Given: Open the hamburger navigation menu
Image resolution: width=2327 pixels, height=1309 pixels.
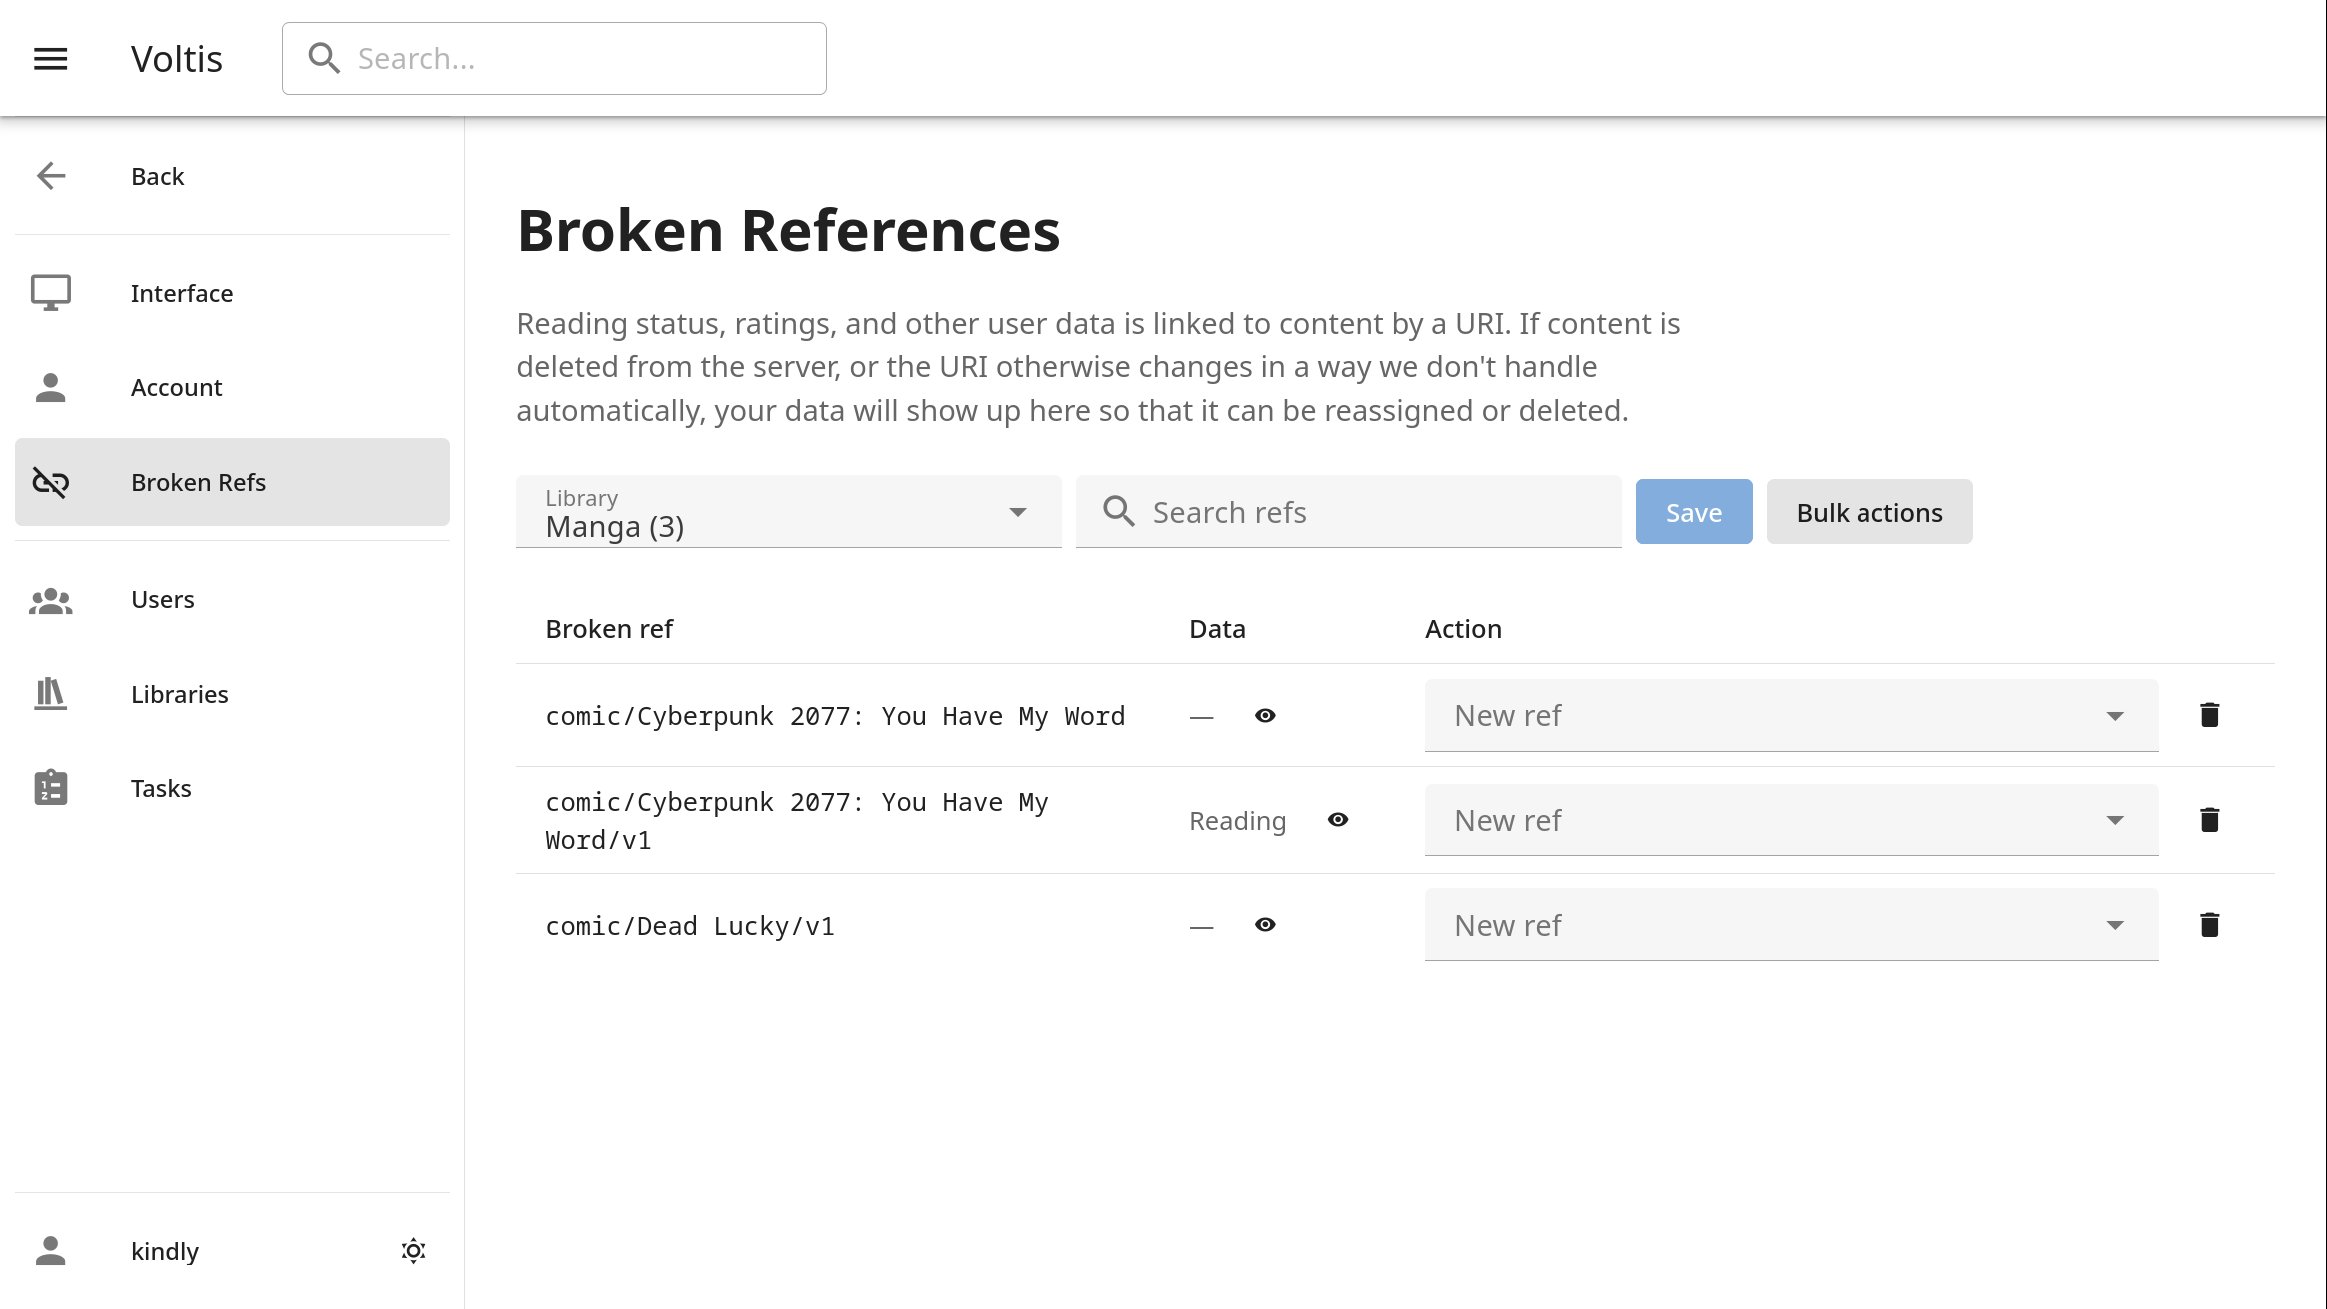Looking at the screenshot, I should click(50, 58).
